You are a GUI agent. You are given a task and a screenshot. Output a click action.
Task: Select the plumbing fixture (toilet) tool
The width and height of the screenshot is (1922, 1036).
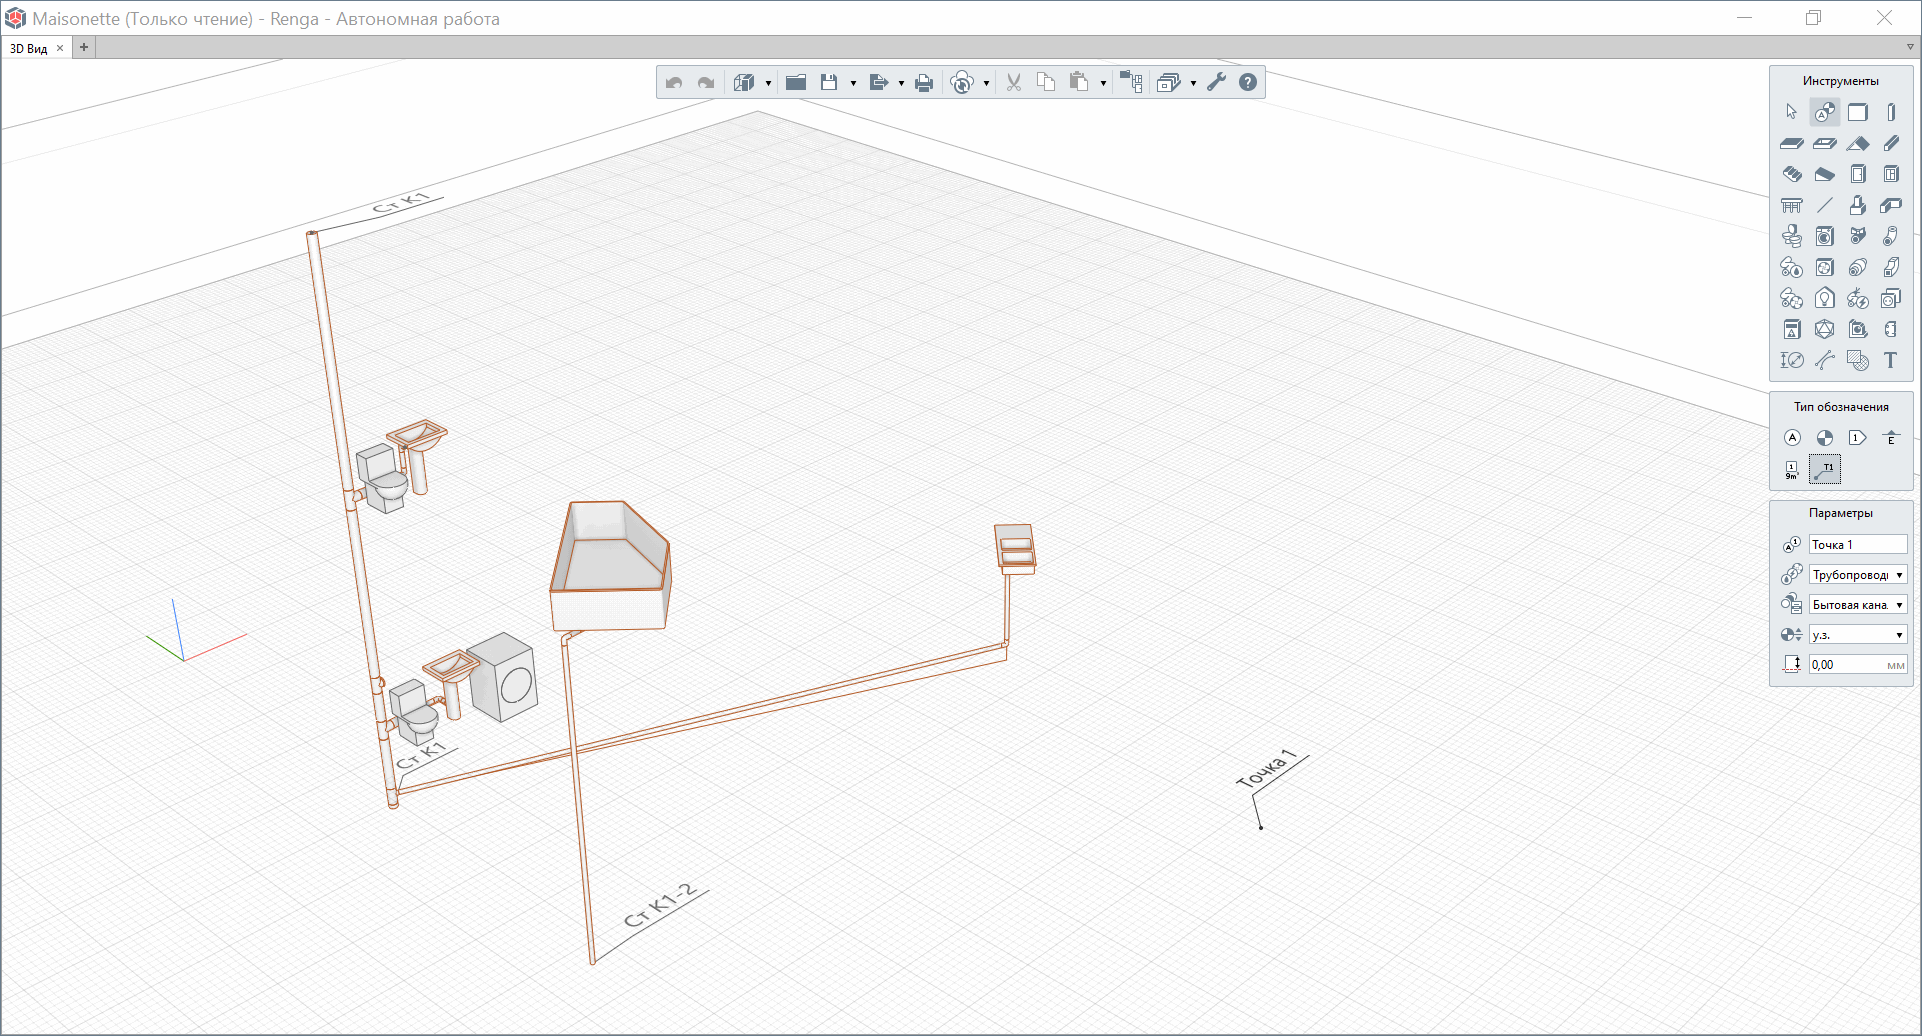click(x=1791, y=236)
